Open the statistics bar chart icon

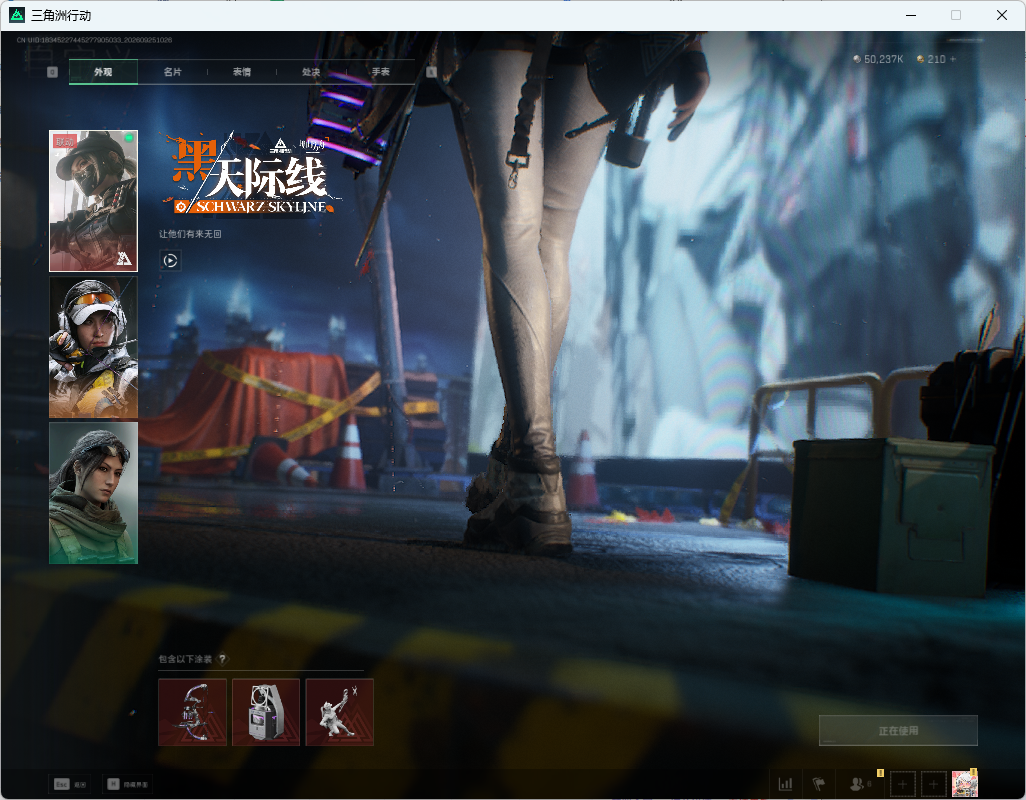785,784
